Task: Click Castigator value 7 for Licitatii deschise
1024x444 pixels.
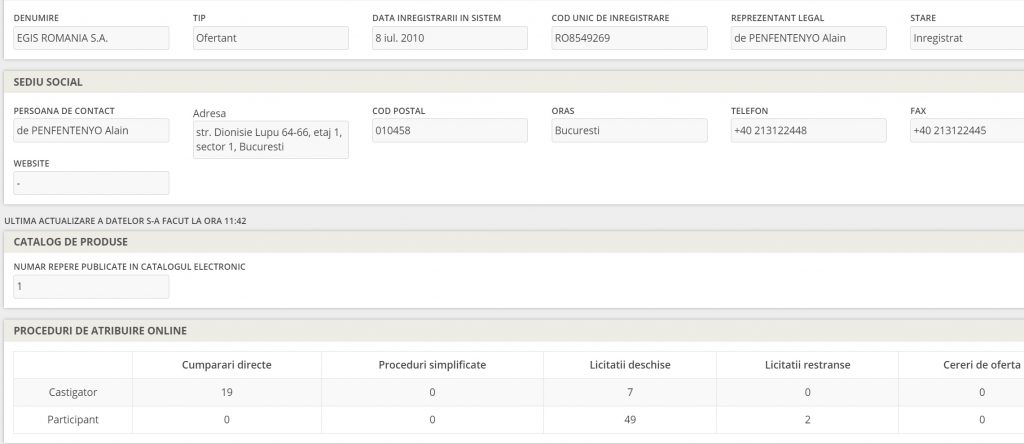Action: tap(630, 392)
